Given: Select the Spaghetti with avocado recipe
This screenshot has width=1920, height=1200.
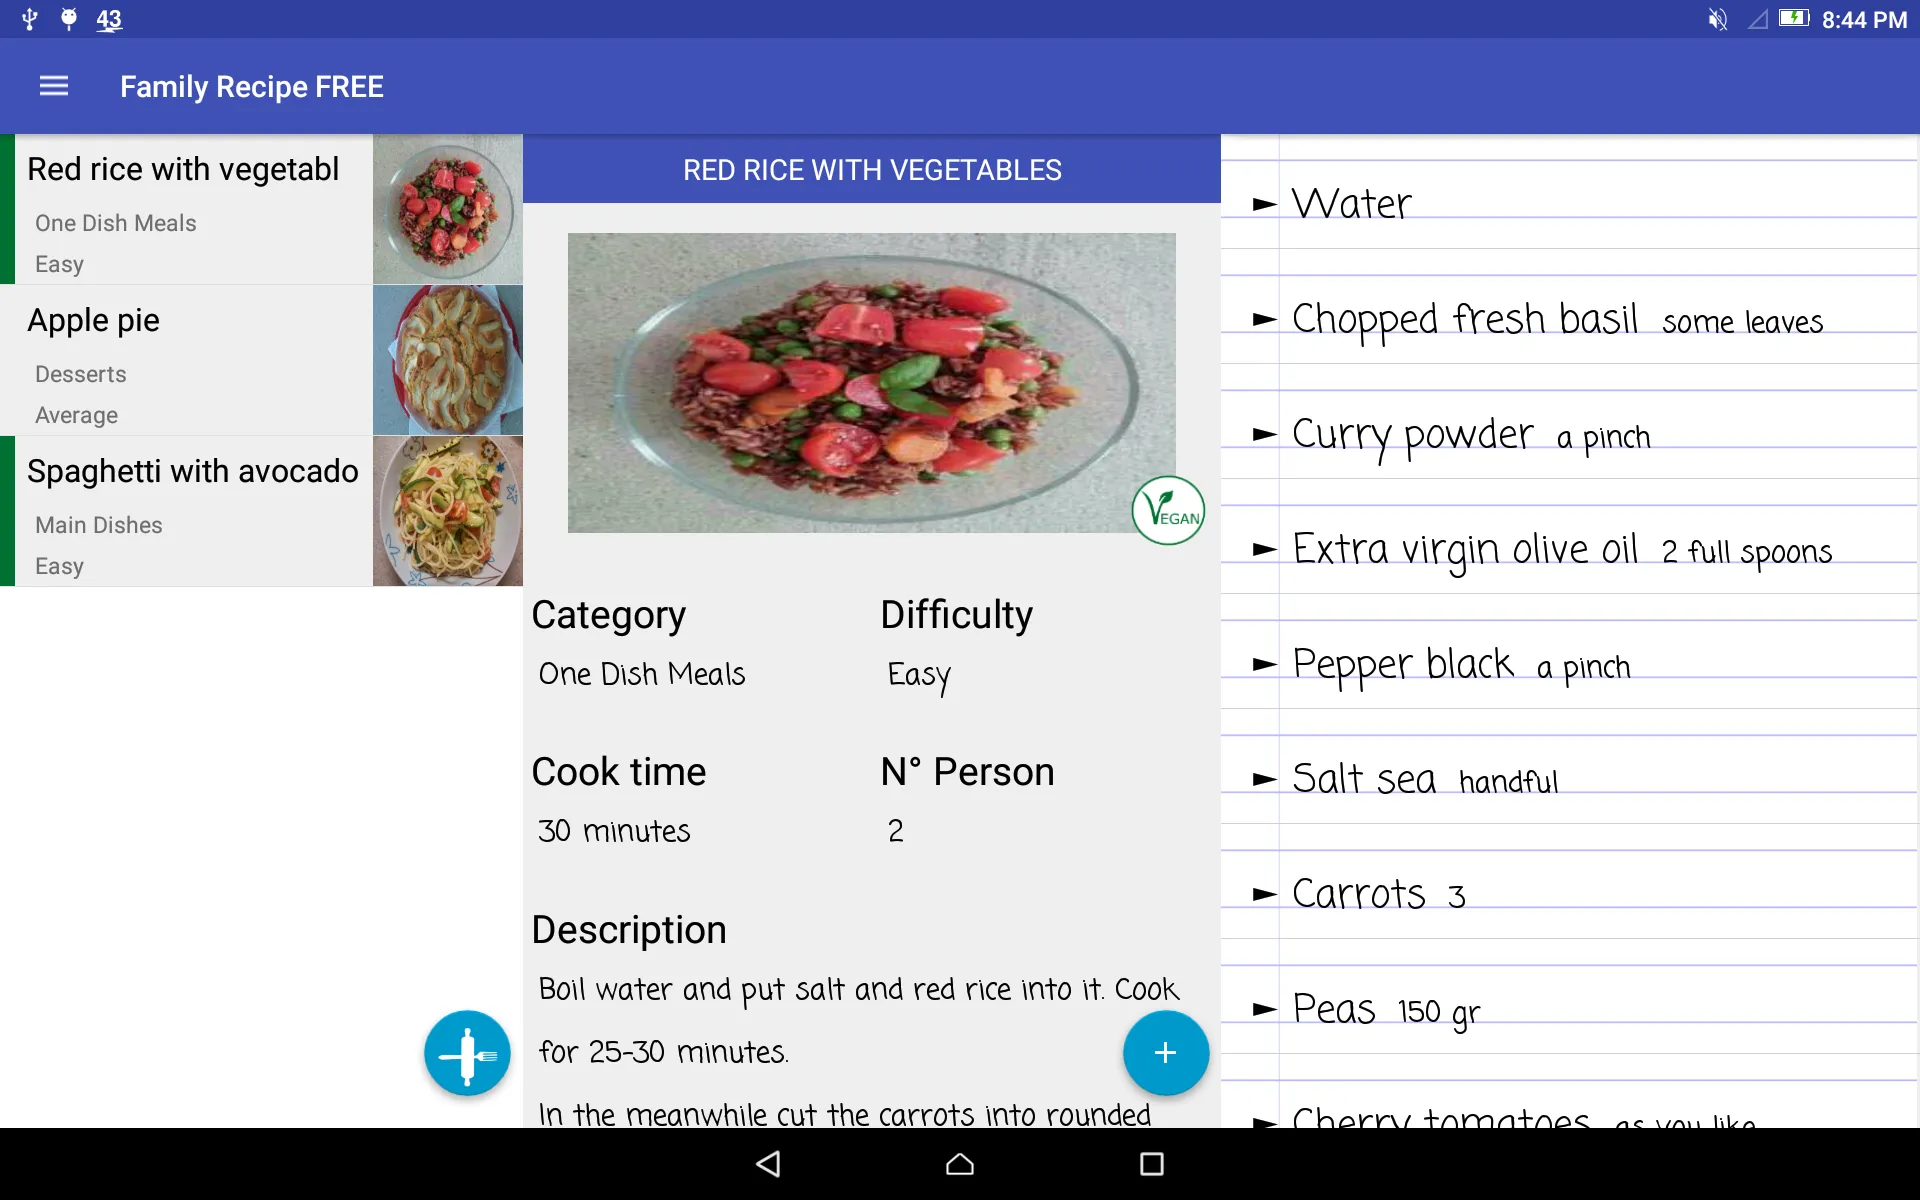Looking at the screenshot, I should tap(194, 512).
